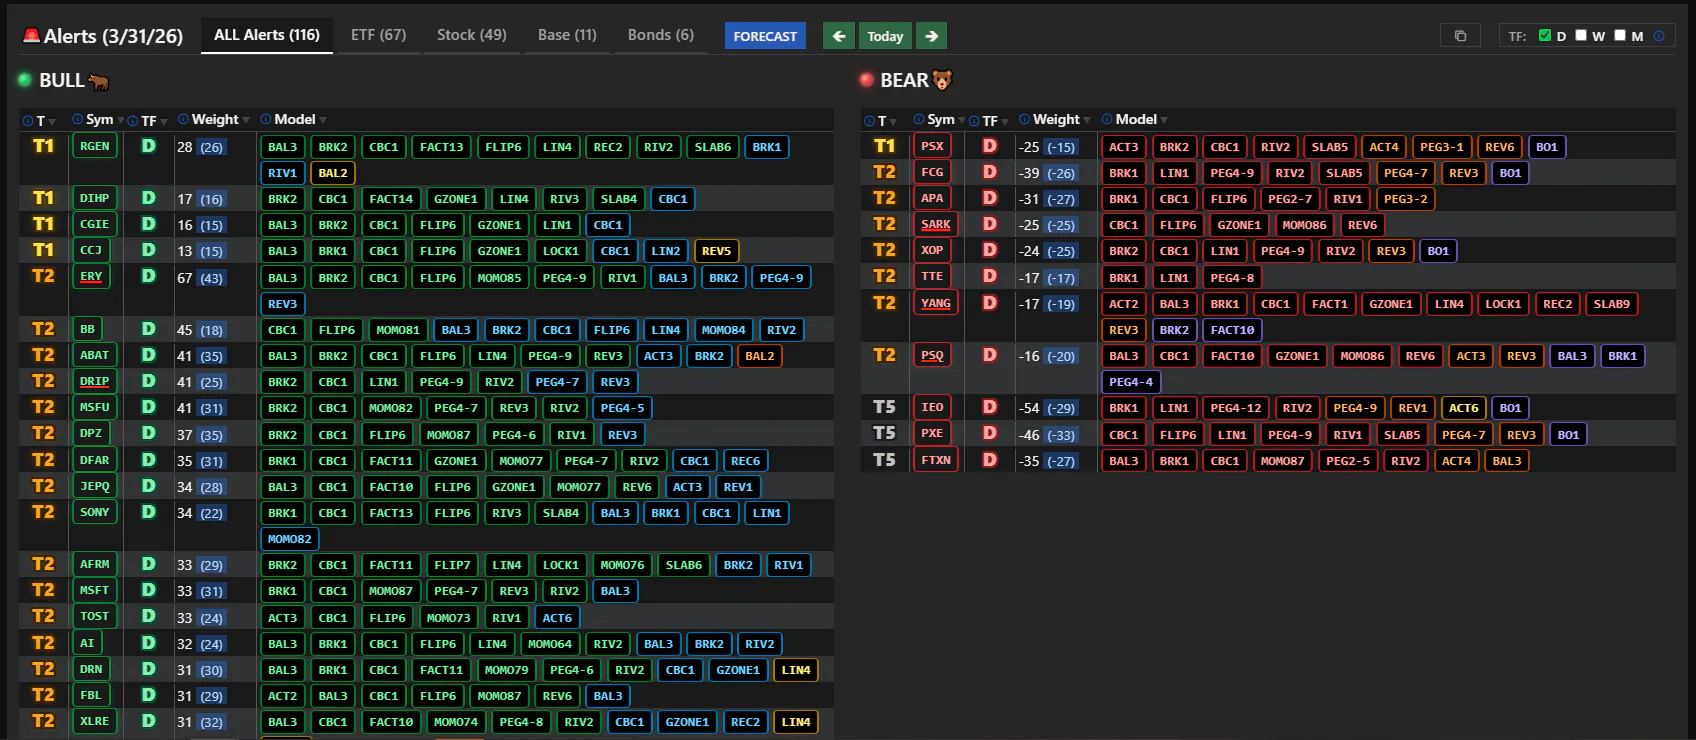Enable the W timeframe checkbox
The width and height of the screenshot is (1696, 740).
1581,35
